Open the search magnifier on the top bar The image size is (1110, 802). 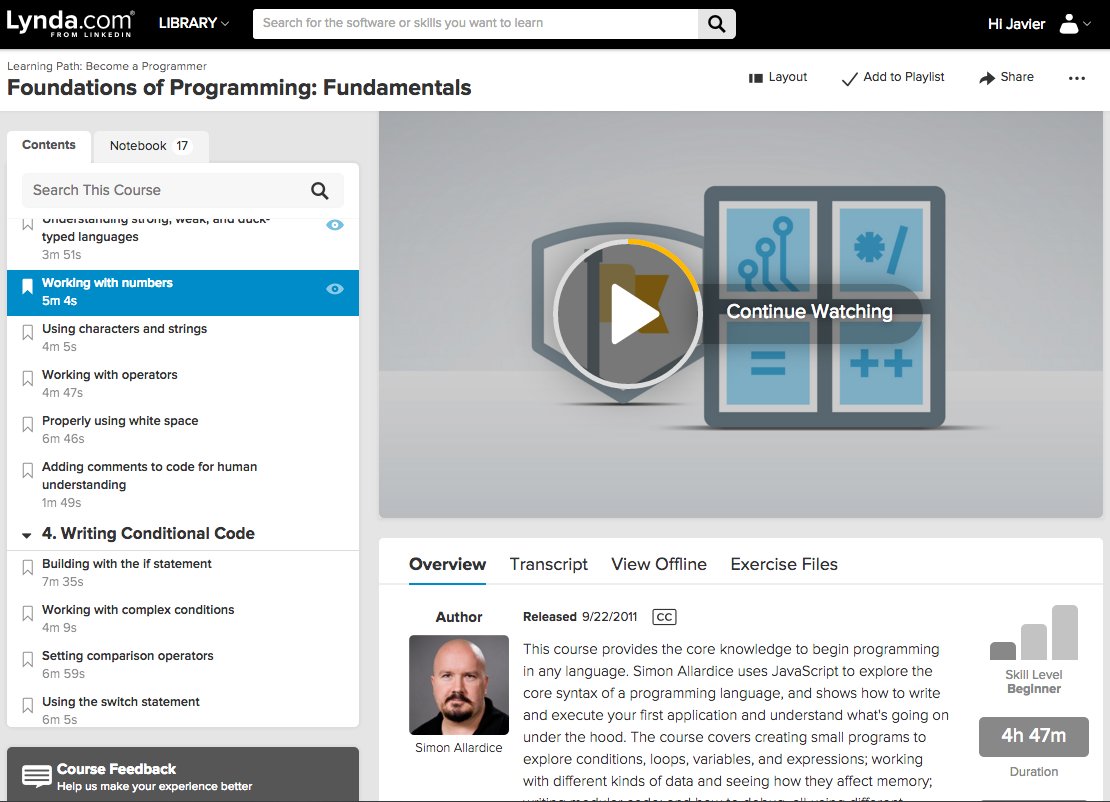(716, 23)
